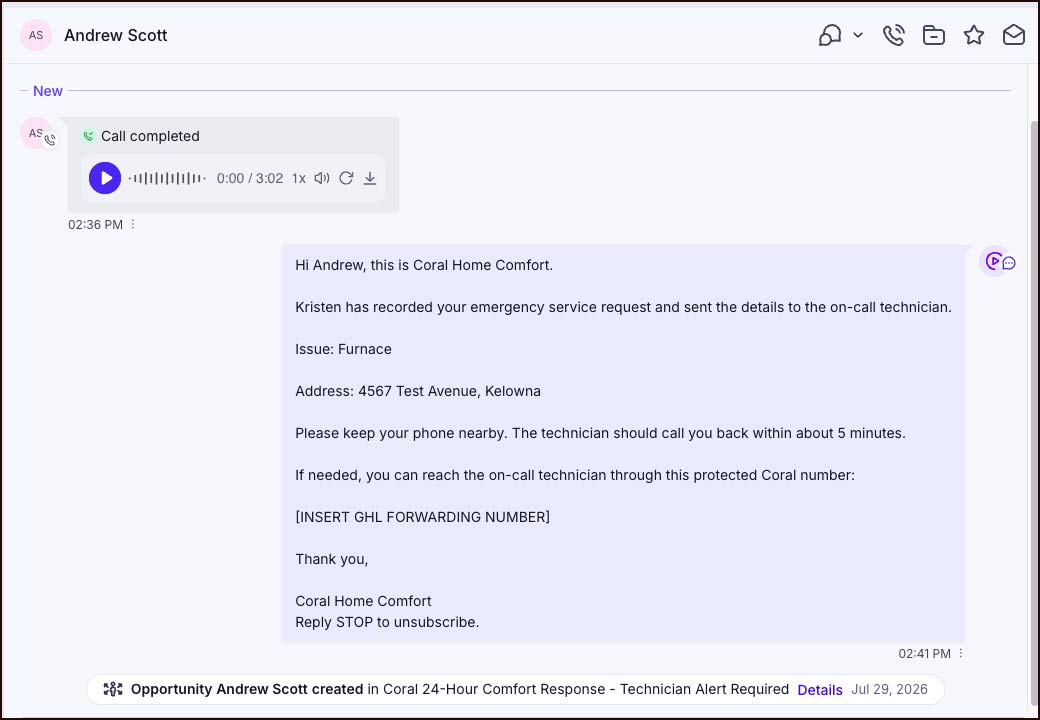The image size is (1040, 720).
Task: Restart the call recording playback
Action: coord(346,178)
